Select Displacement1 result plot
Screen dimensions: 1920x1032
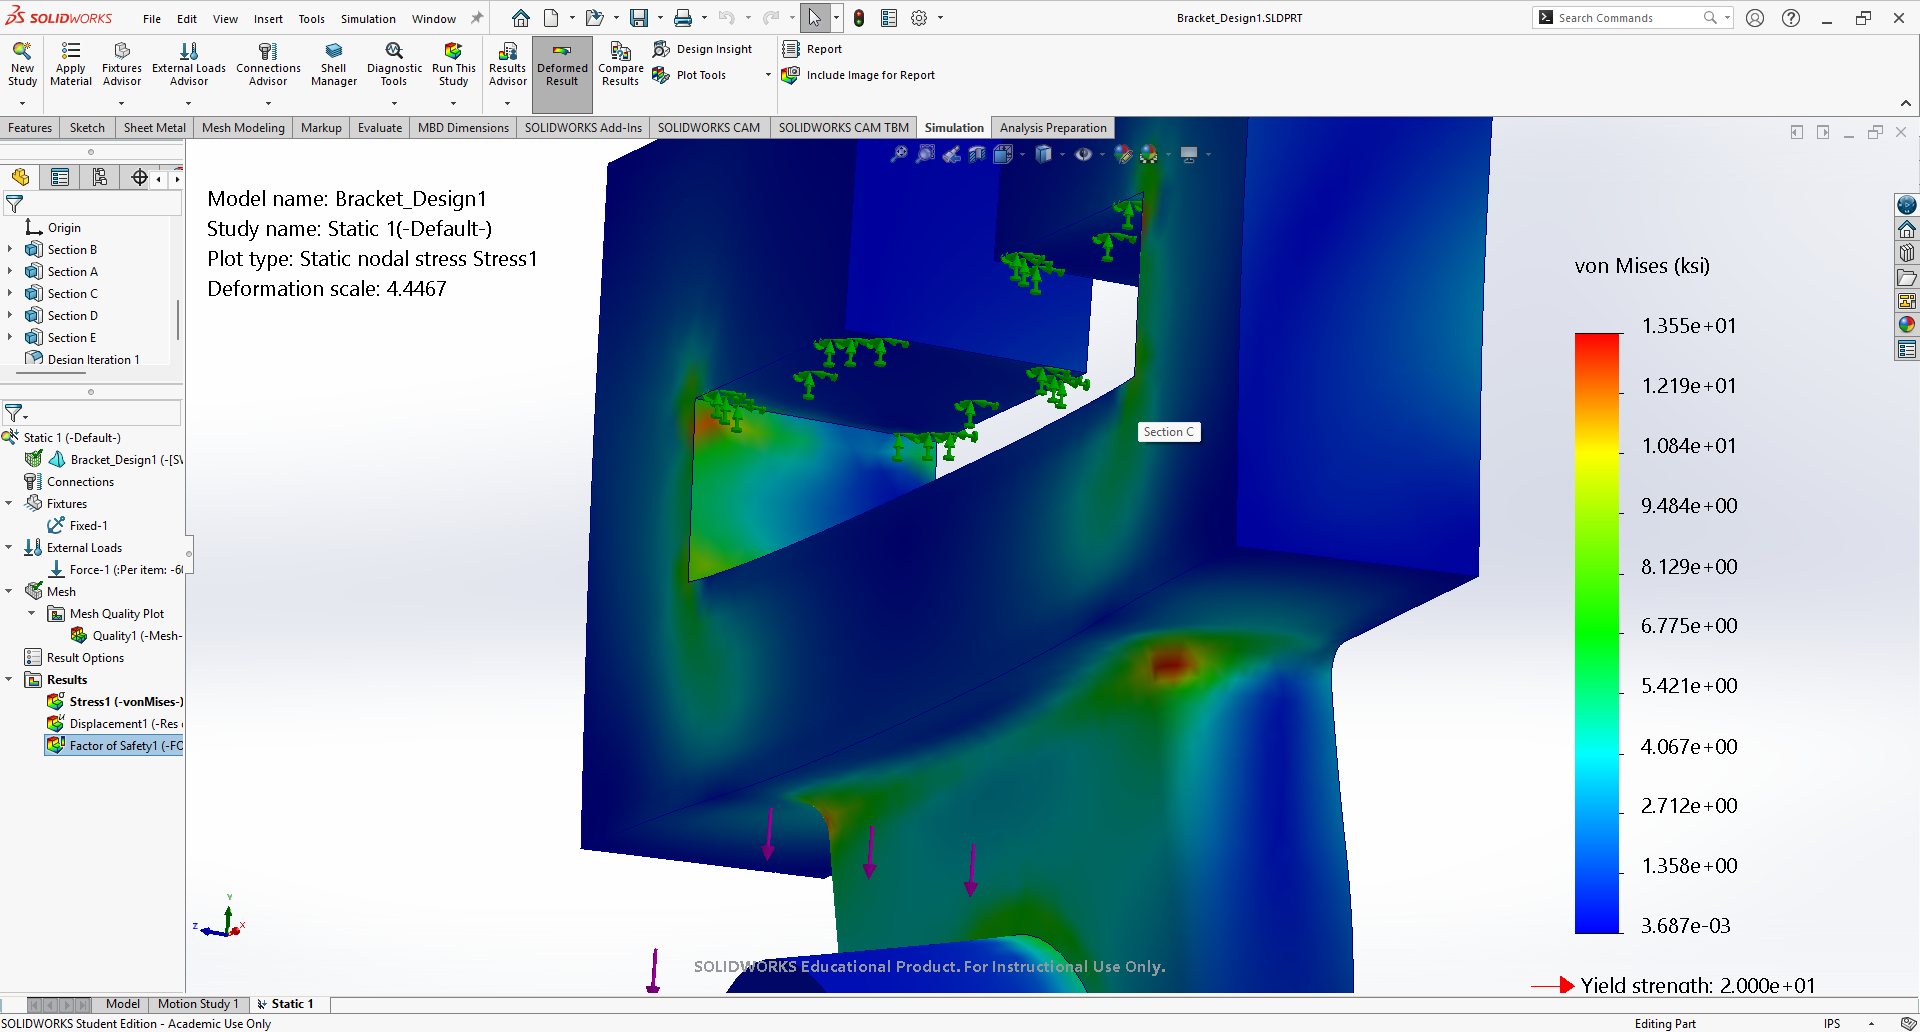(x=115, y=724)
